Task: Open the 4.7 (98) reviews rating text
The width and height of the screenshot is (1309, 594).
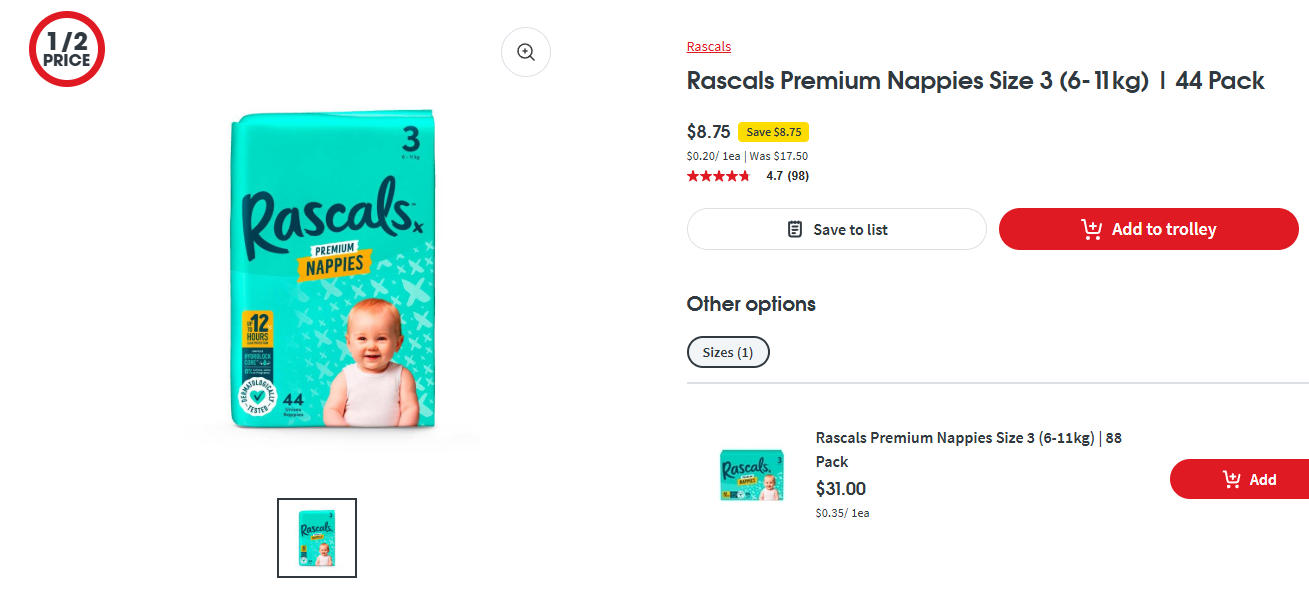Action: 787,176
